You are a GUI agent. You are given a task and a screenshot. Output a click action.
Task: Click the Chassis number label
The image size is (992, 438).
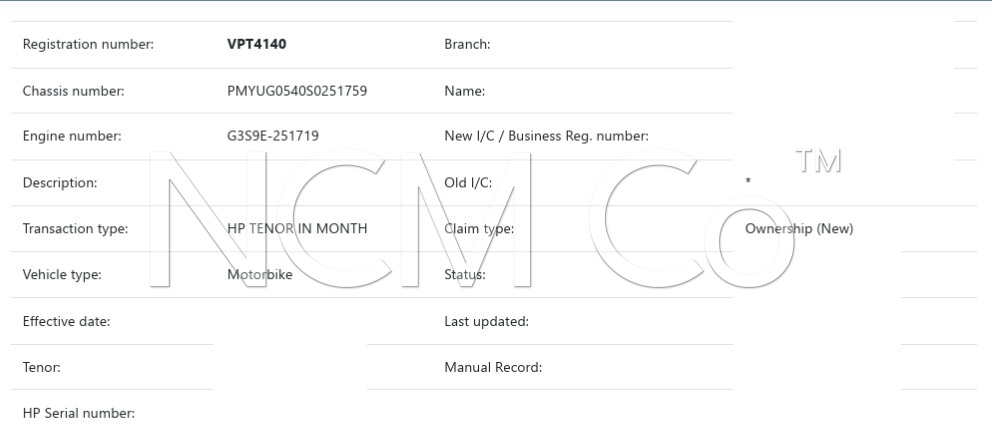73,91
